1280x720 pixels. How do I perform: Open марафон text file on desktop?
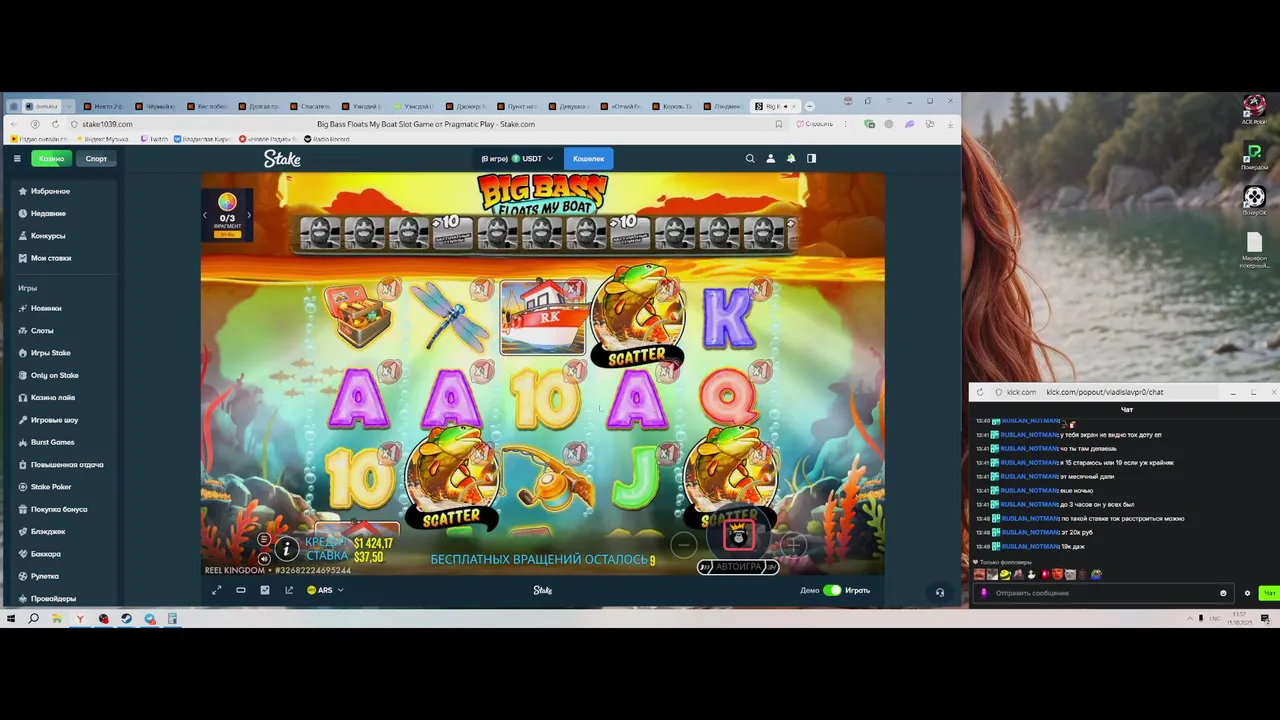[1254, 250]
